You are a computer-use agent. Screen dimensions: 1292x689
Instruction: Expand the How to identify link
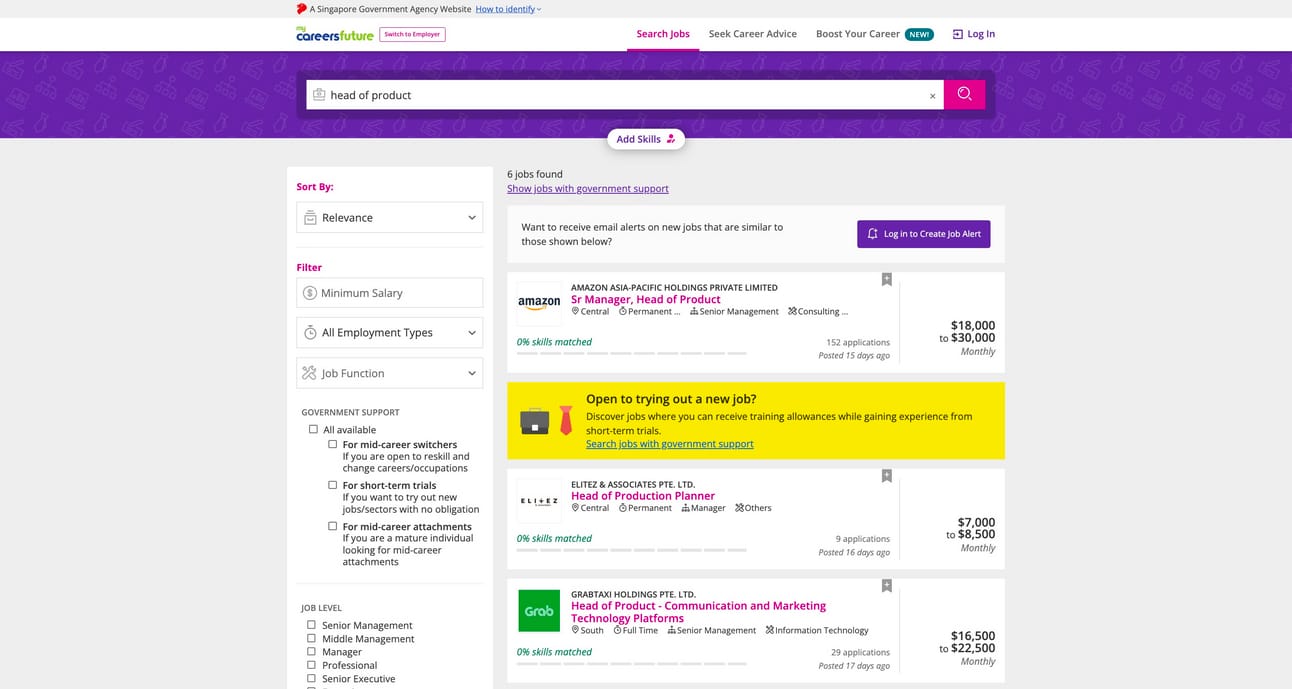point(508,9)
